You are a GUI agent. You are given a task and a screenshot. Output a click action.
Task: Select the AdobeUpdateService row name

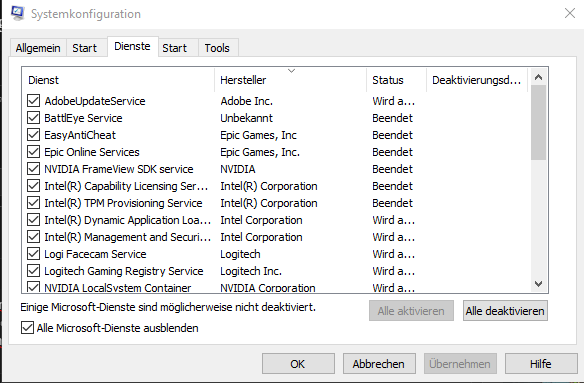pyautogui.click(x=95, y=101)
